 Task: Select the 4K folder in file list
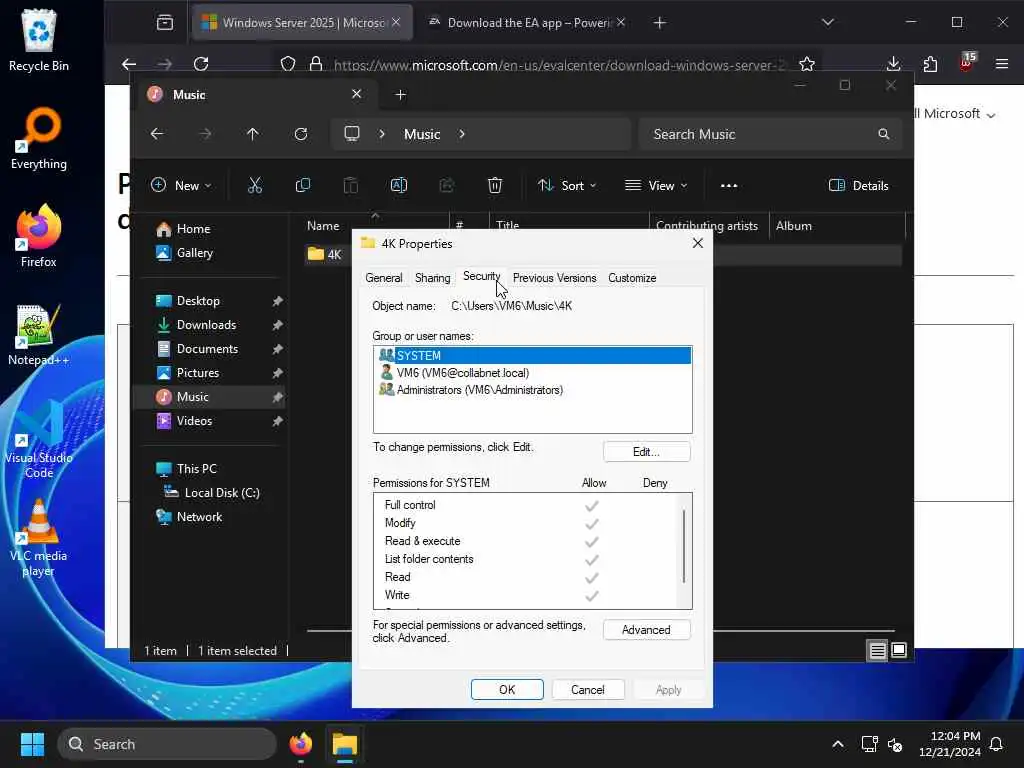[326, 254]
